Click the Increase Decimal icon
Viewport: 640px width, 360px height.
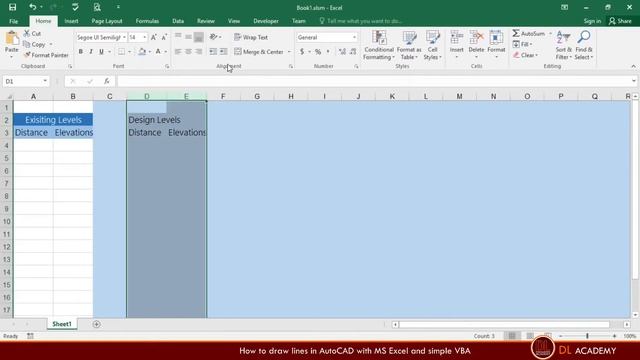click(342, 52)
